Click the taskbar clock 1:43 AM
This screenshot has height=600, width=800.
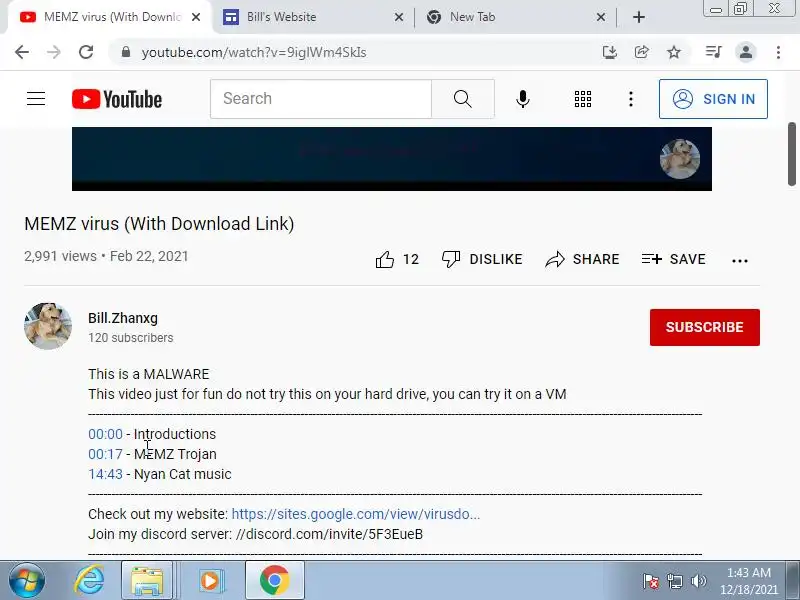coord(749,581)
